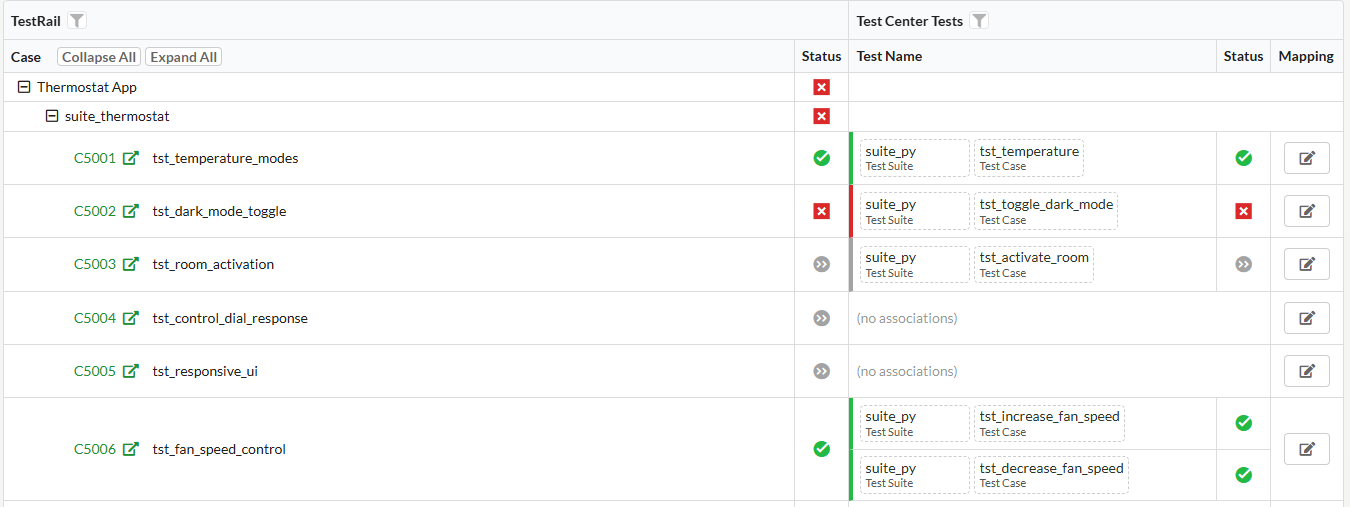Select the tst_increase_fan_speed test case tag
The image size is (1350, 507).
(1049, 423)
